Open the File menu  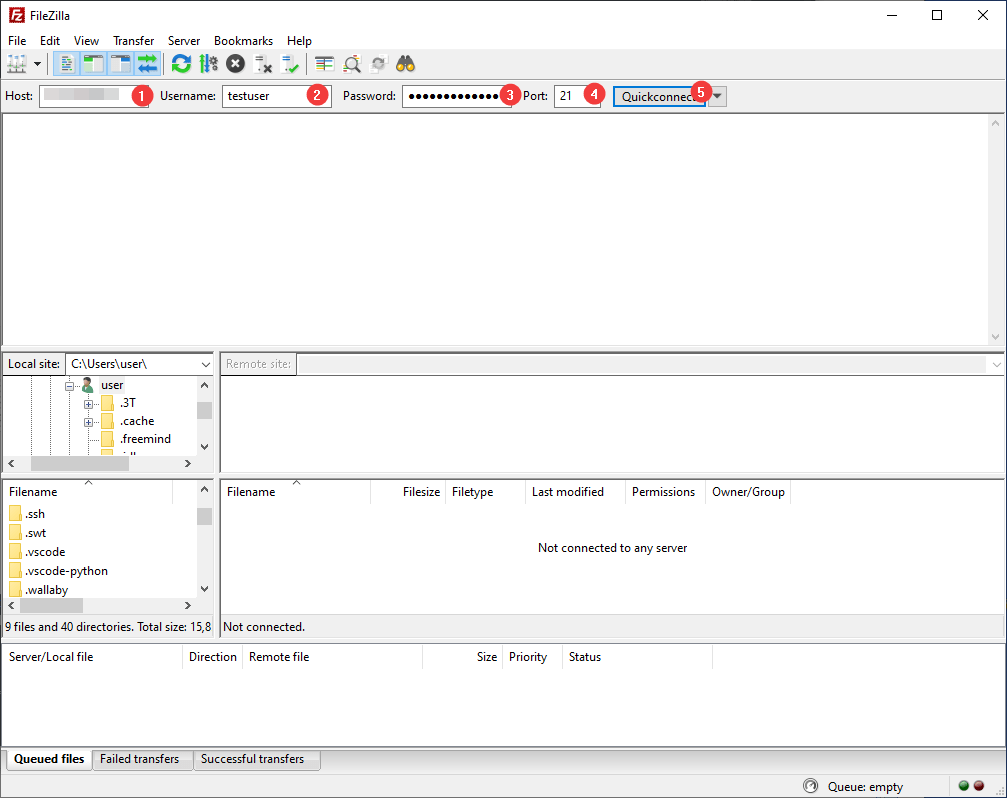[17, 40]
